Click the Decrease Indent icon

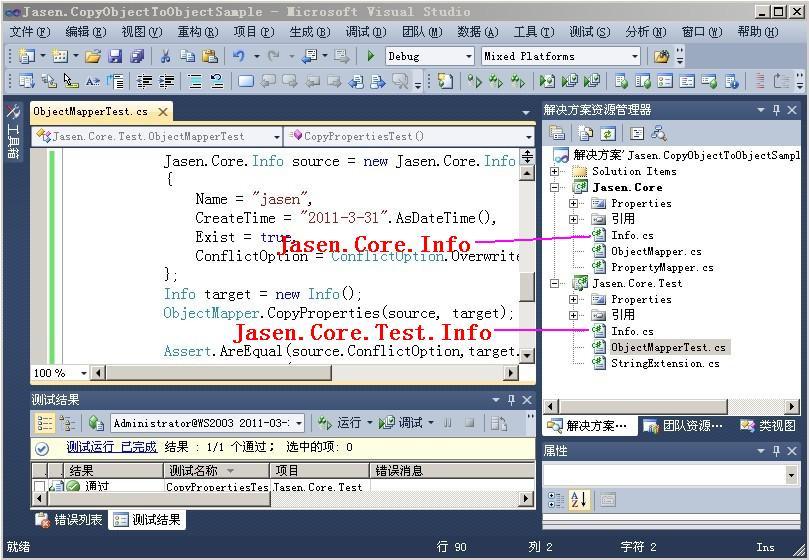tap(144, 81)
